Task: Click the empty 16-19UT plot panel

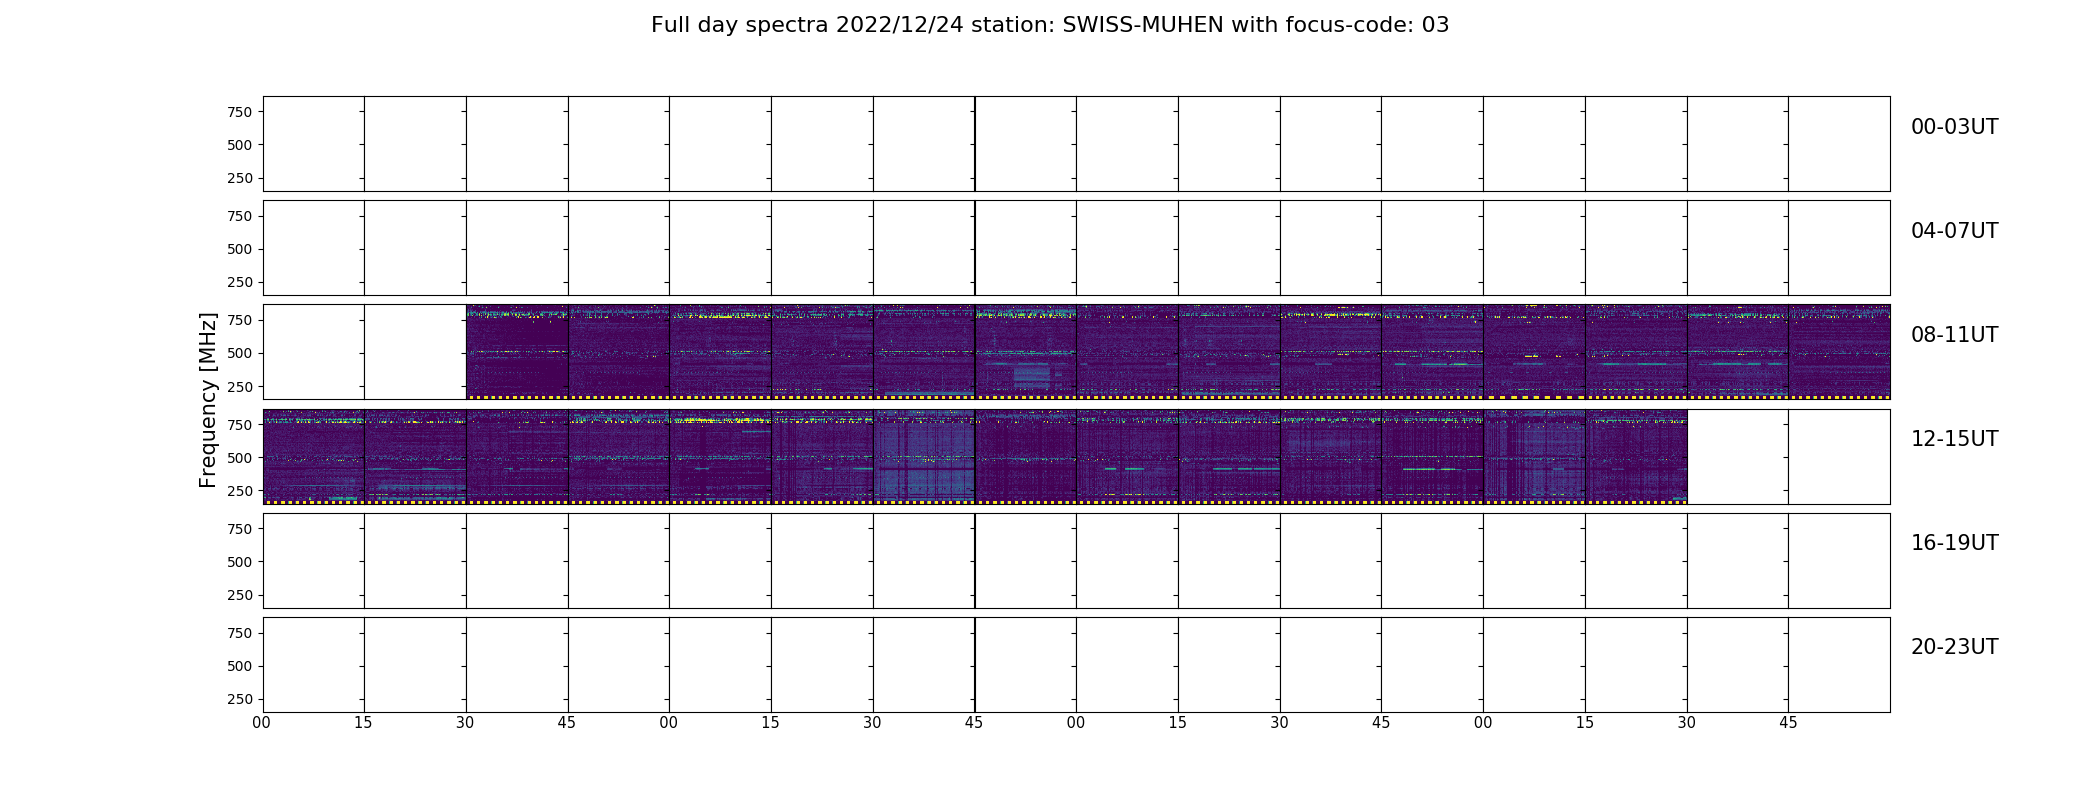Action: [x=1076, y=560]
